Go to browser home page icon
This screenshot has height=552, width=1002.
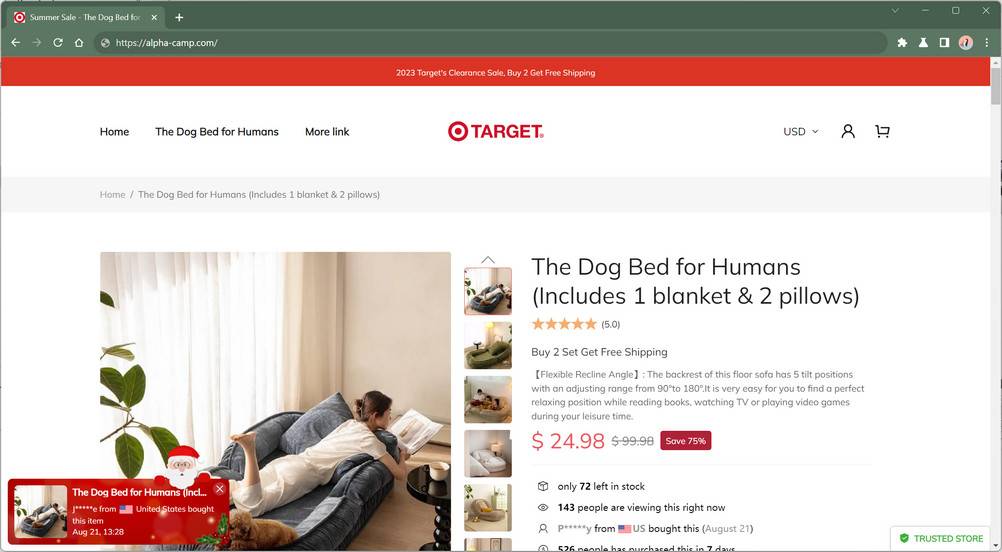tap(79, 43)
